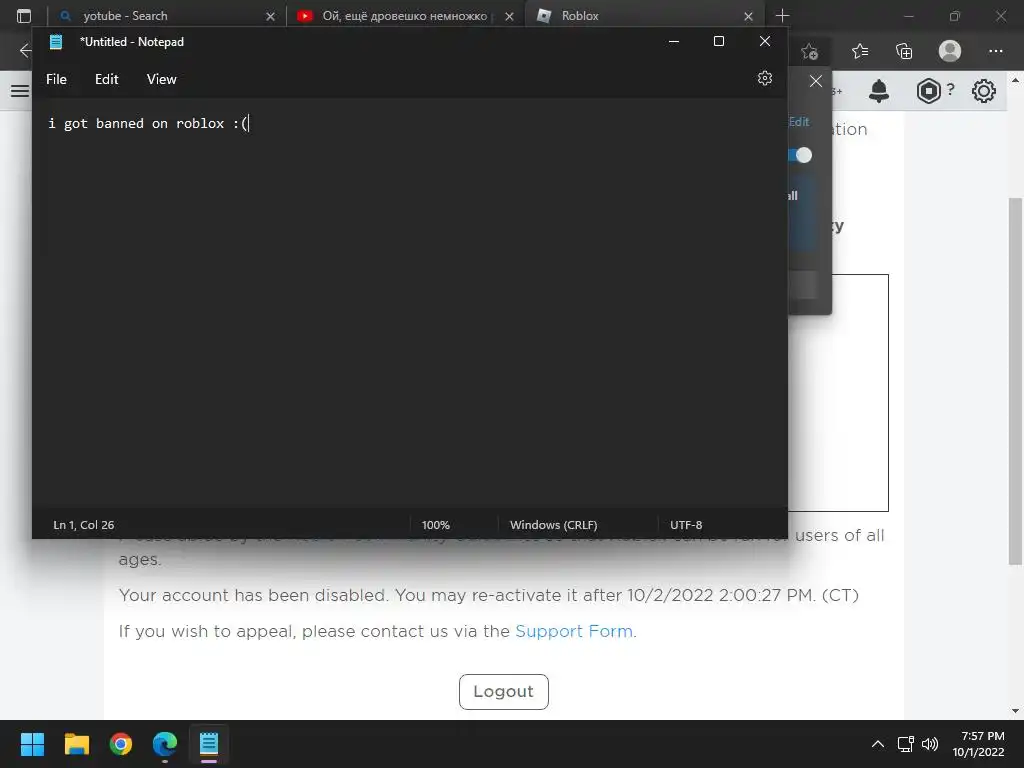Open Edge Collections icon

[904, 51]
